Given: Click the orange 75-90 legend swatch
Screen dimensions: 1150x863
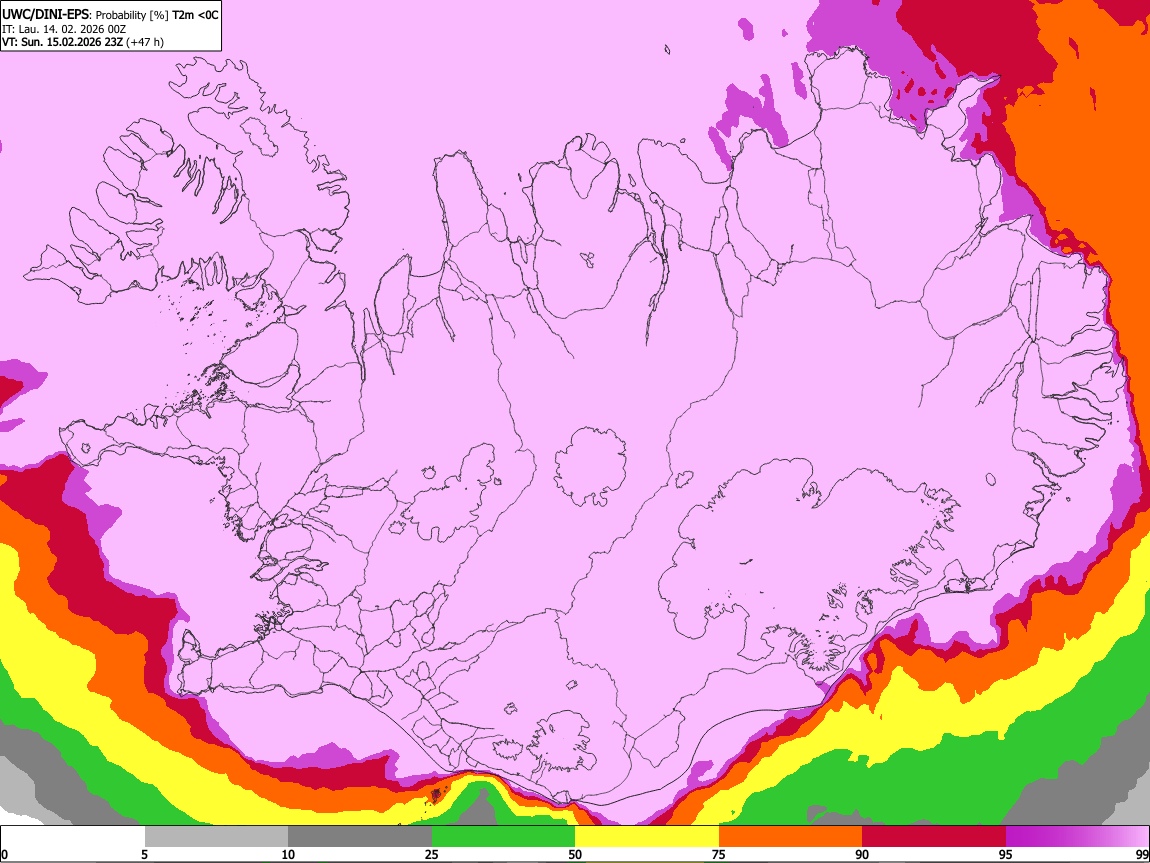Looking at the screenshot, I should click(791, 836).
